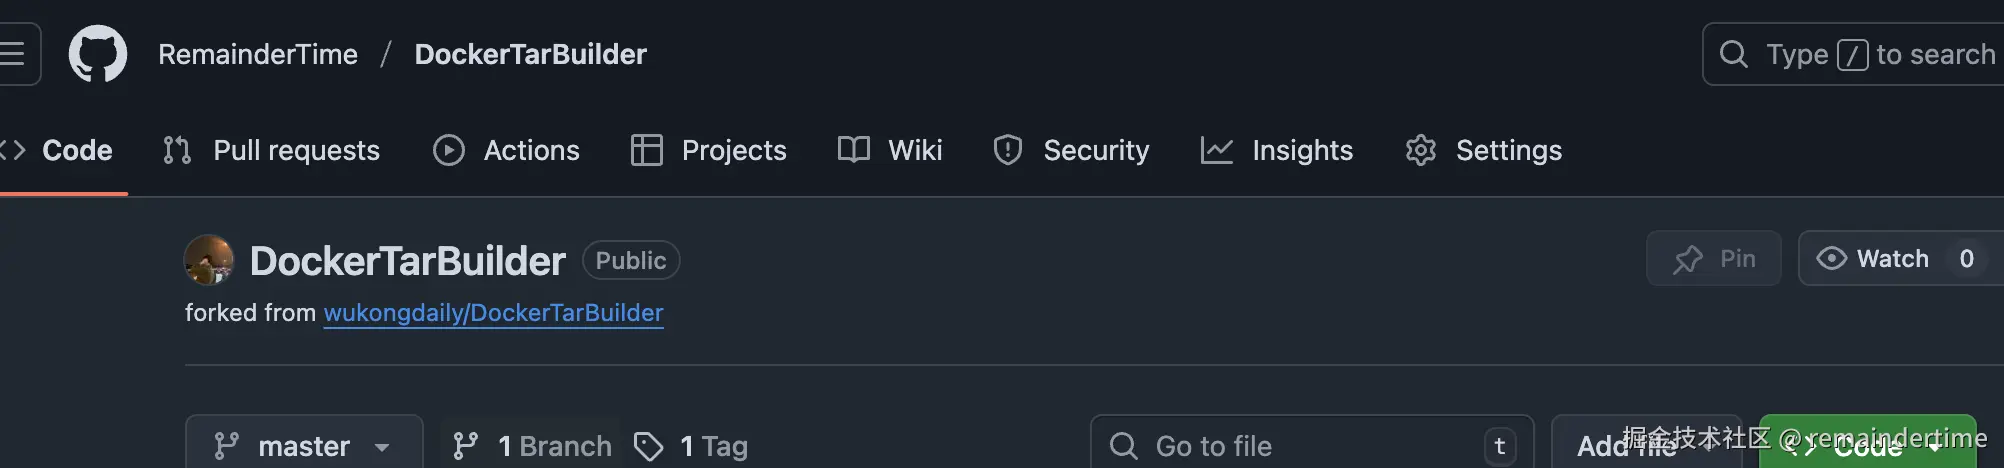Click the repository owner avatar
The height and width of the screenshot is (468, 2004).
[209, 260]
